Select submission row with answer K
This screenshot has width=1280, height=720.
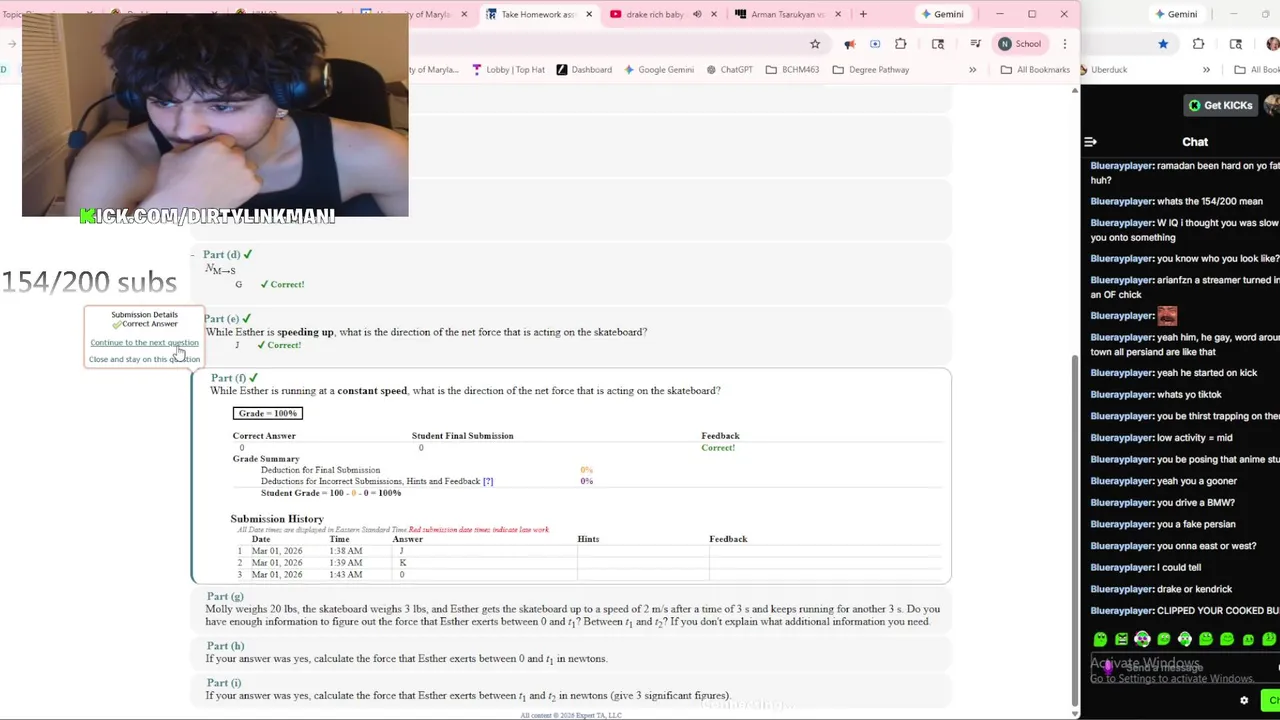[589, 563]
